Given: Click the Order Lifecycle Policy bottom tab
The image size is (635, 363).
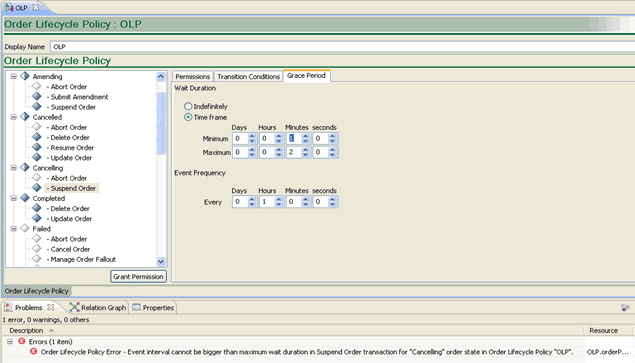Looking at the screenshot, I should [36, 291].
